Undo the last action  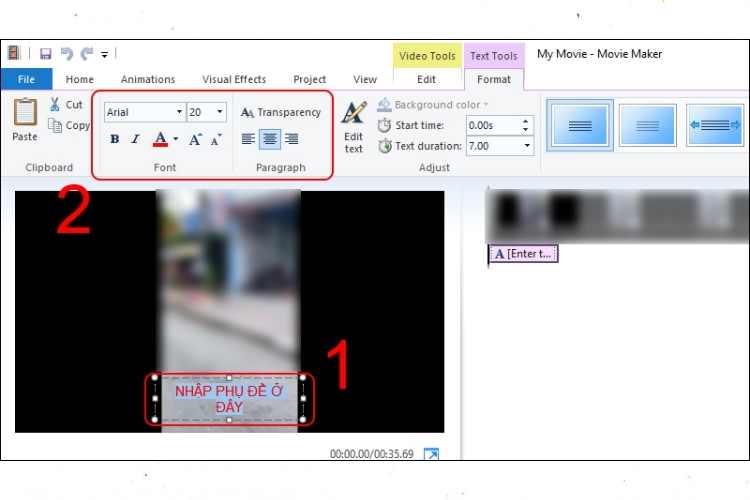tap(66, 54)
